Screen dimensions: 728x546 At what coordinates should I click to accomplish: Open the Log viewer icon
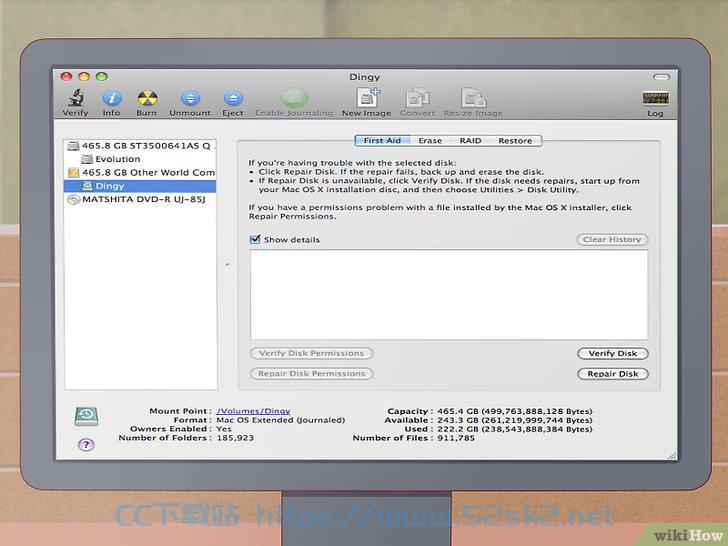pyautogui.click(x=656, y=98)
